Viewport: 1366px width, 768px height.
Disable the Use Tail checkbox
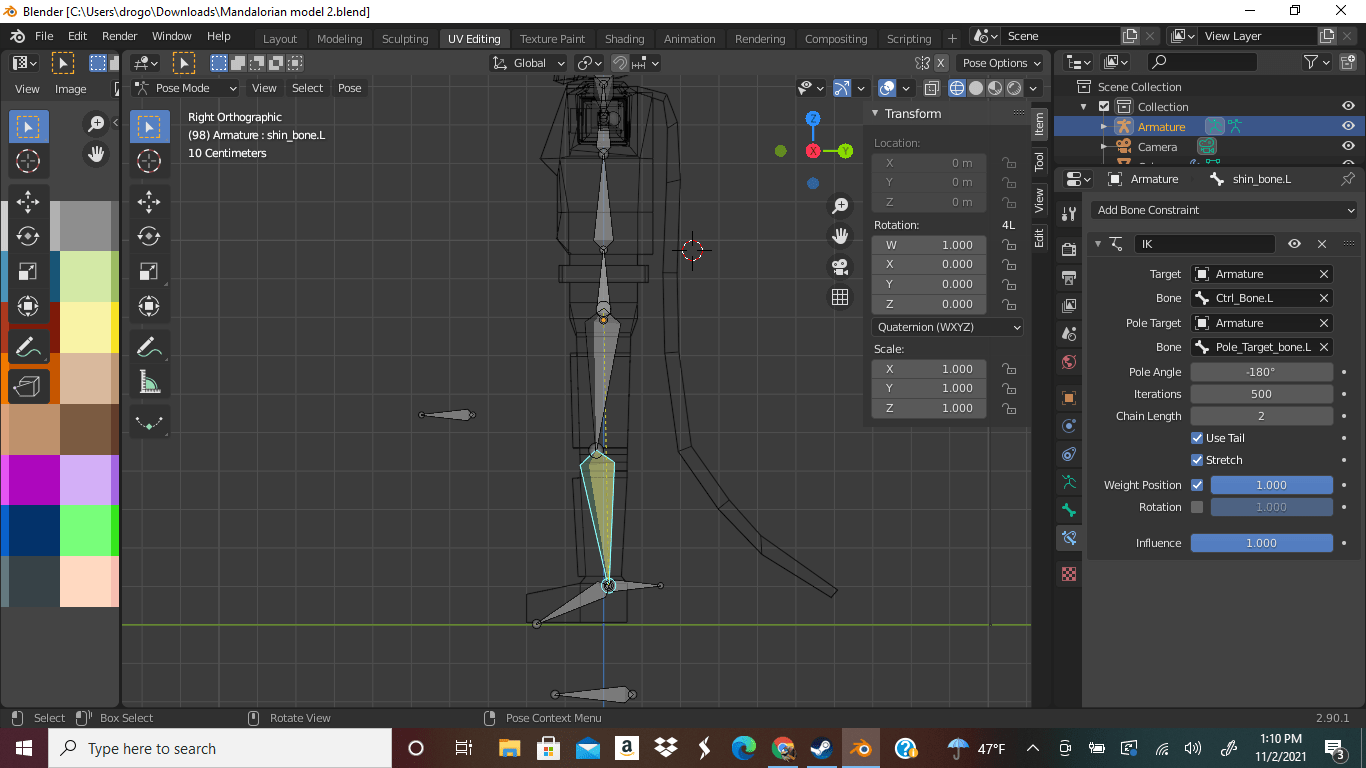point(1197,437)
